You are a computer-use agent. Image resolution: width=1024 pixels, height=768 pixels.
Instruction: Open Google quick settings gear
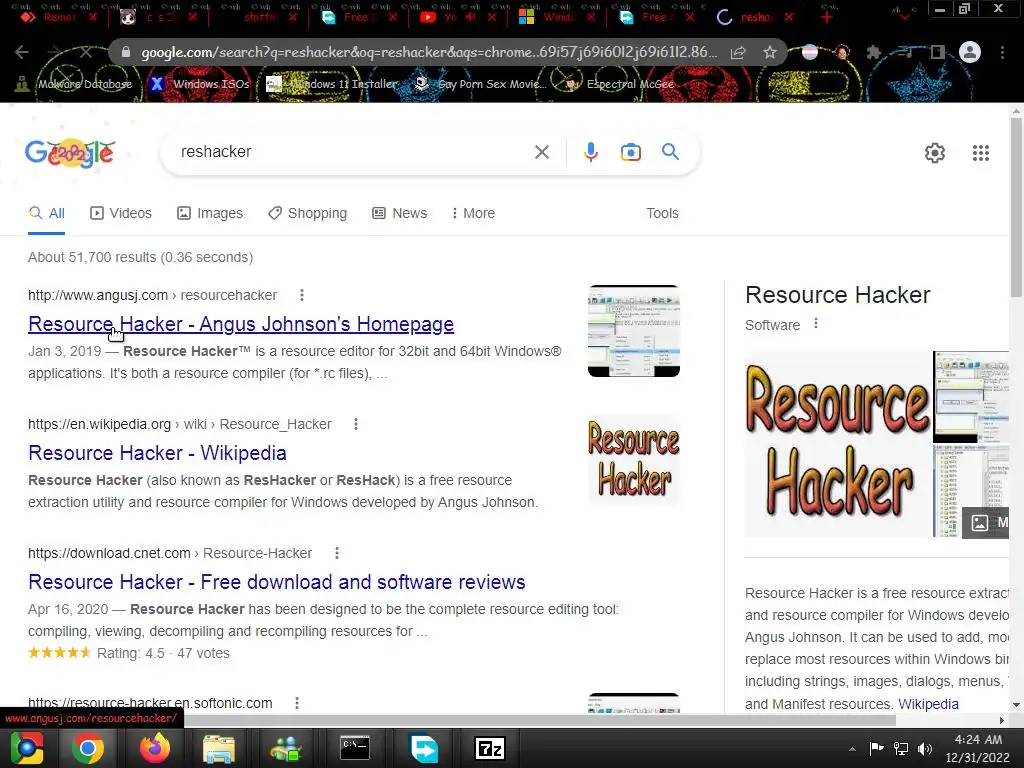click(x=935, y=153)
